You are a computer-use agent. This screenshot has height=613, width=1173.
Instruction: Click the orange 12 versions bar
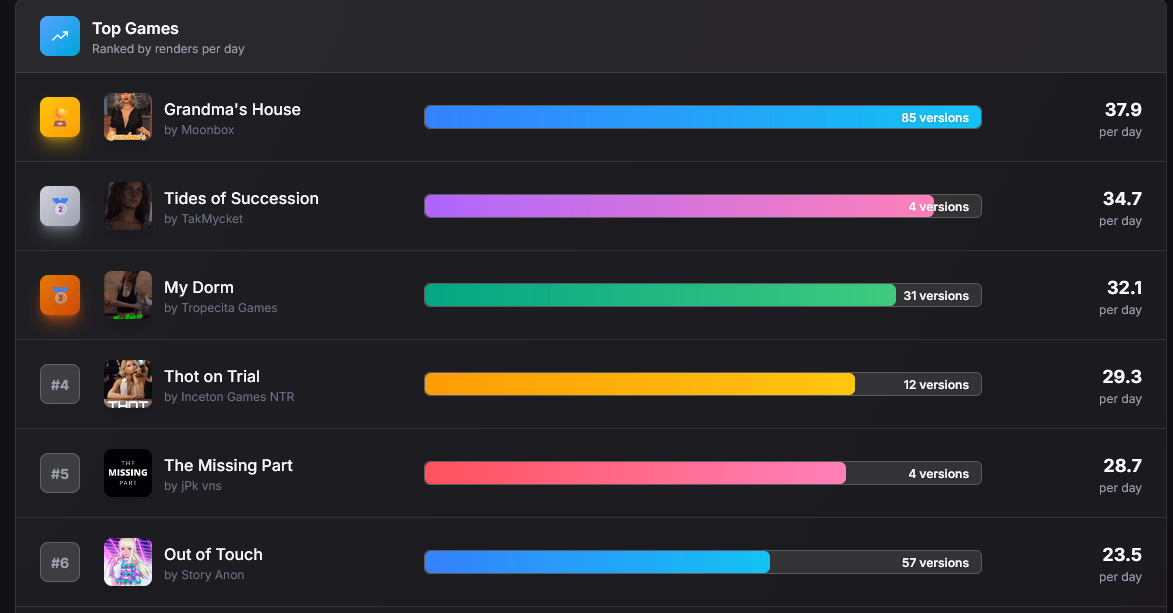click(640, 384)
